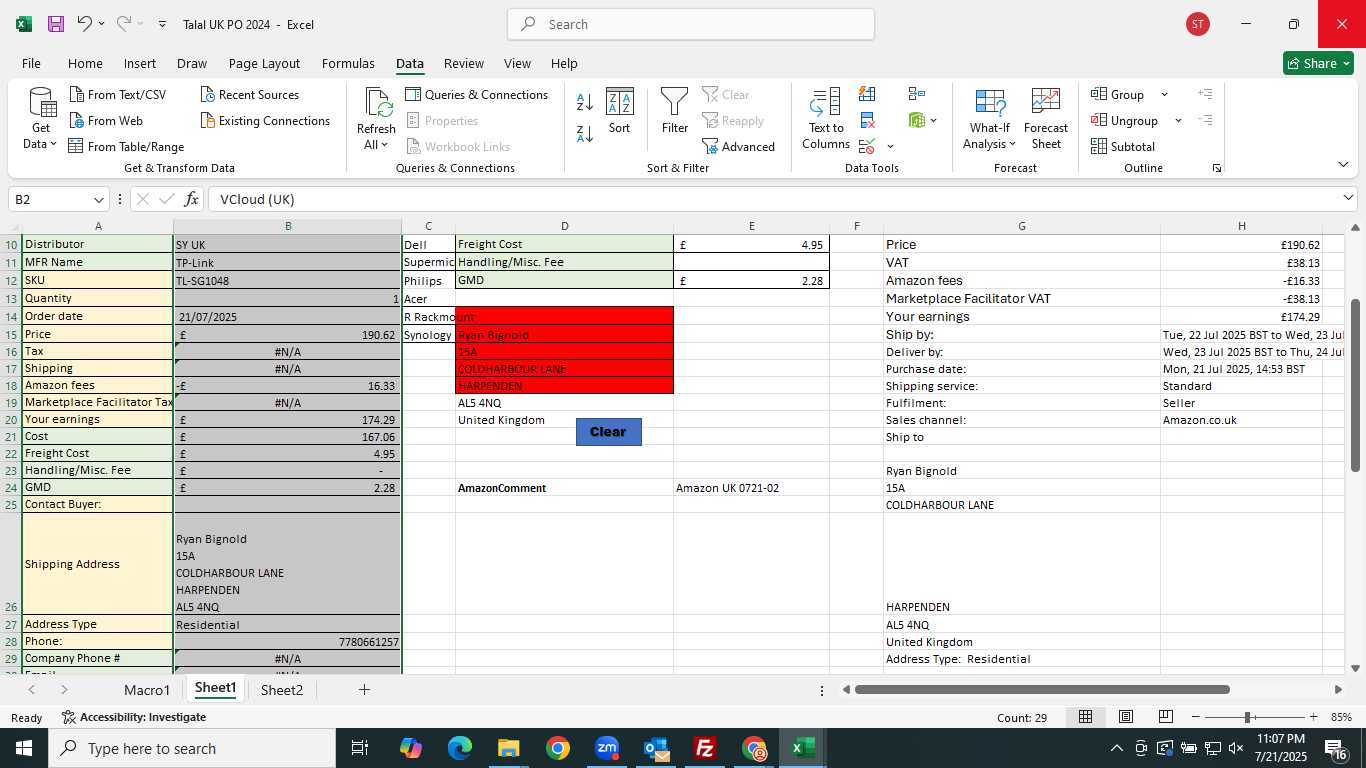Image resolution: width=1366 pixels, height=768 pixels.
Task: Click the zoom in plus button
Action: point(1313,717)
